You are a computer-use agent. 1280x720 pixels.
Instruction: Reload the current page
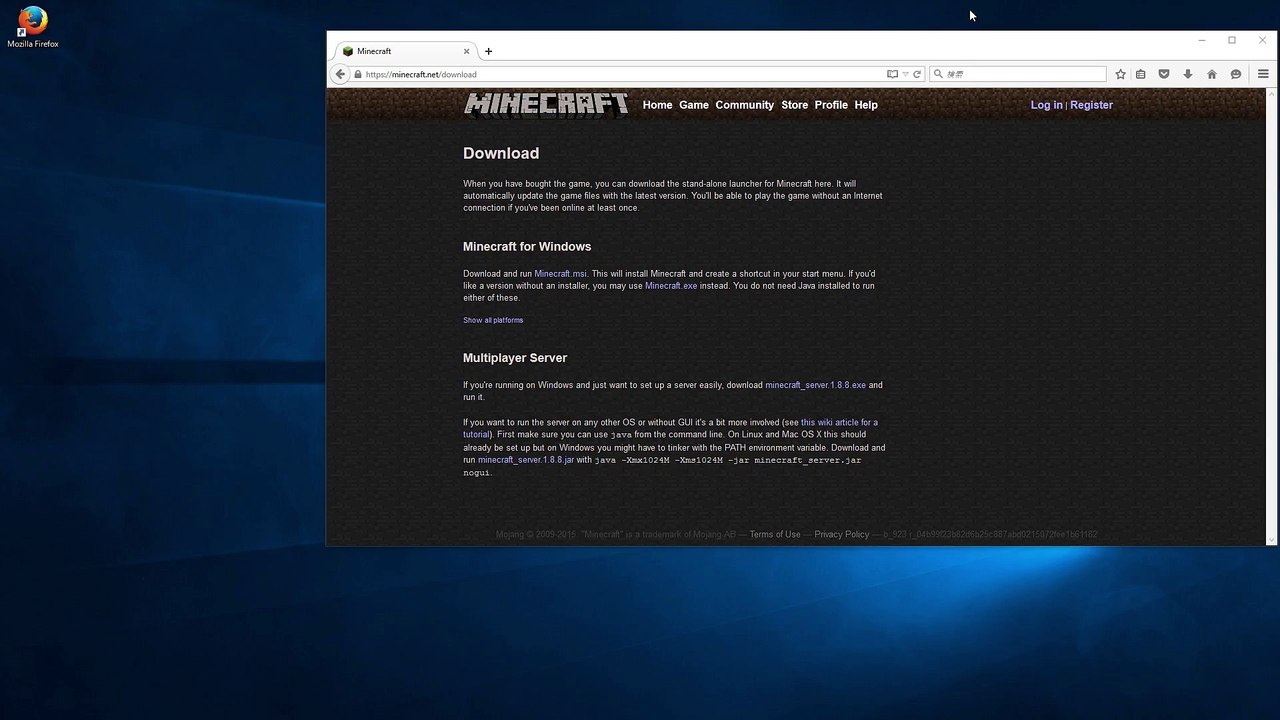tap(916, 74)
